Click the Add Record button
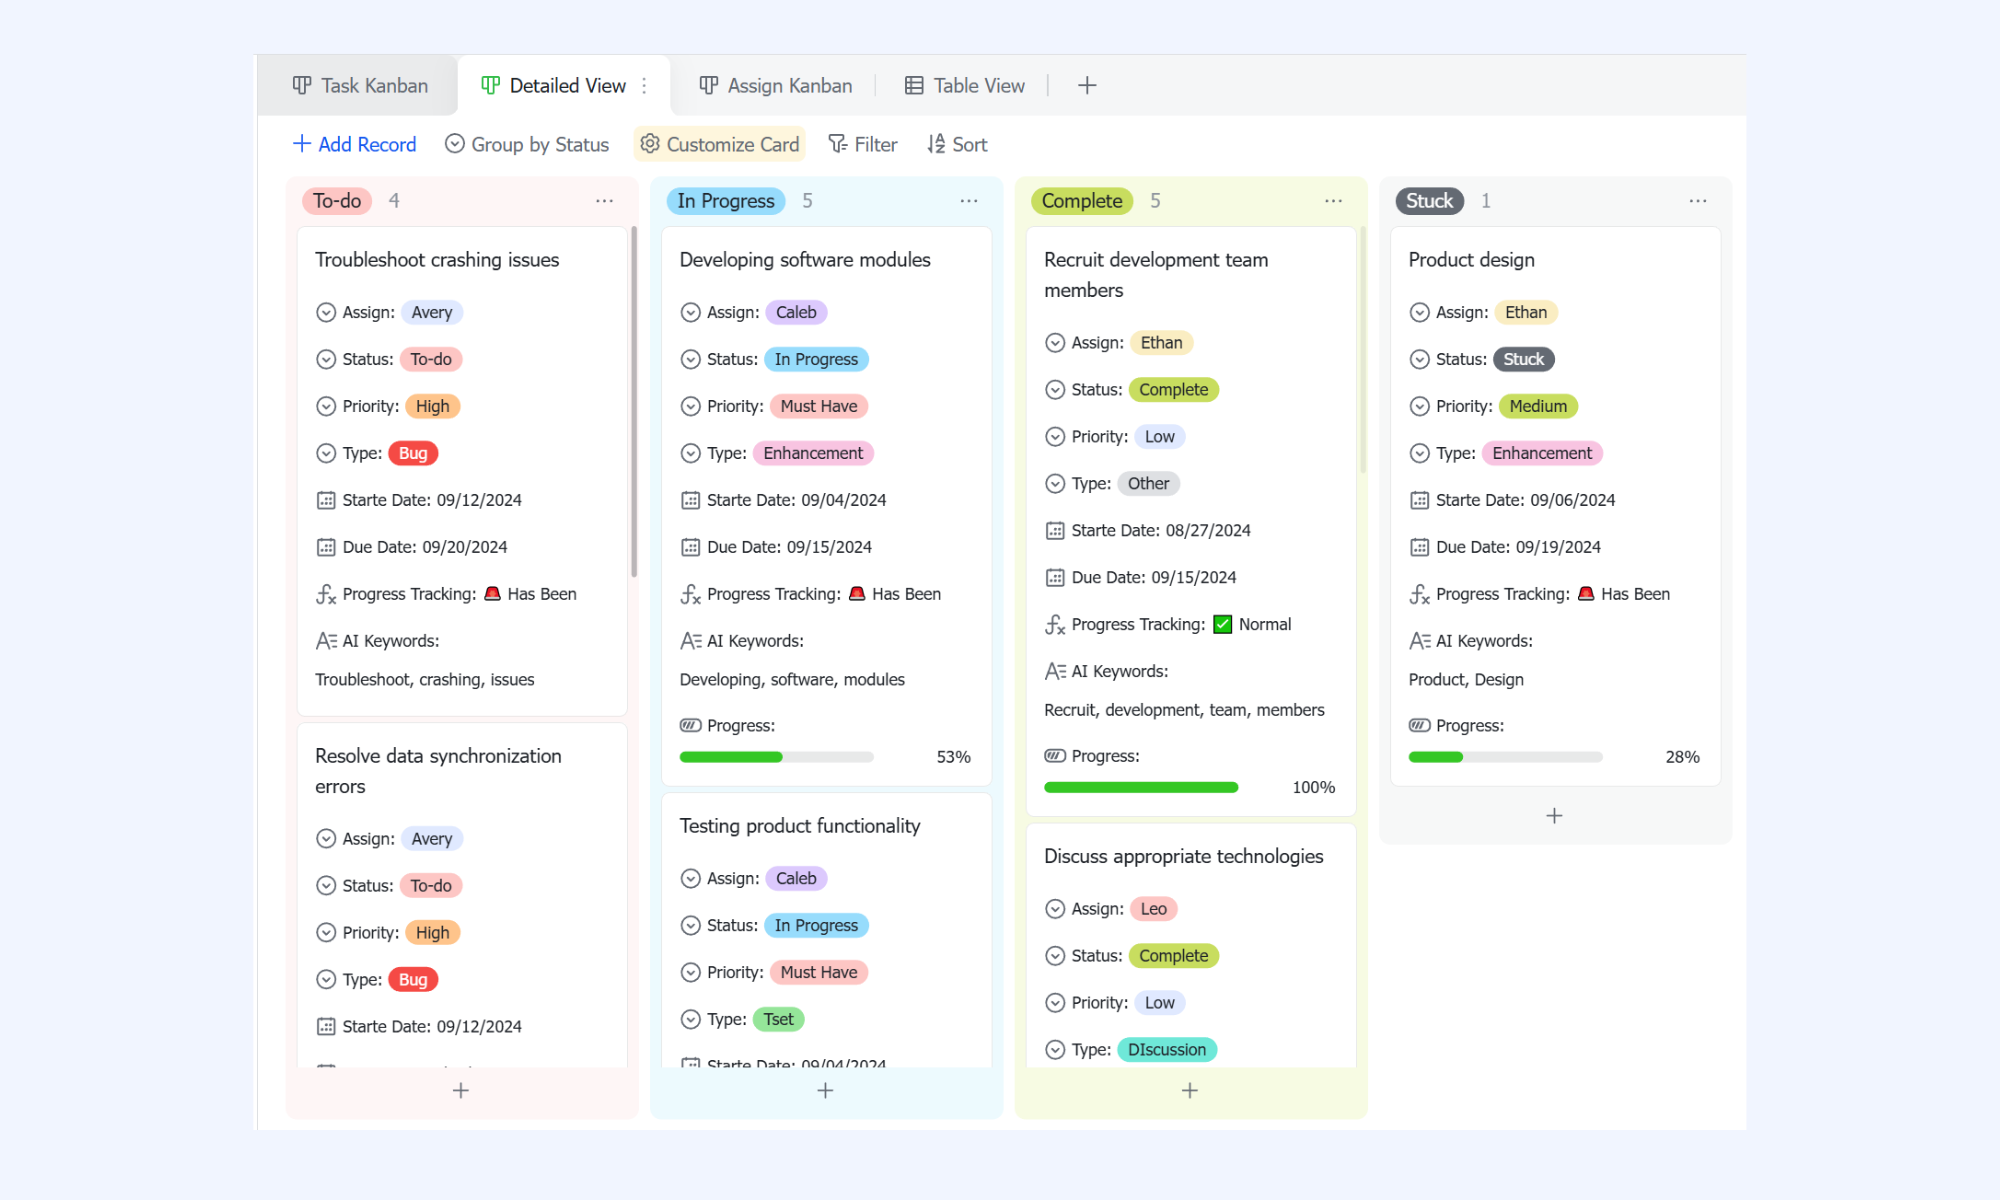 (355, 144)
